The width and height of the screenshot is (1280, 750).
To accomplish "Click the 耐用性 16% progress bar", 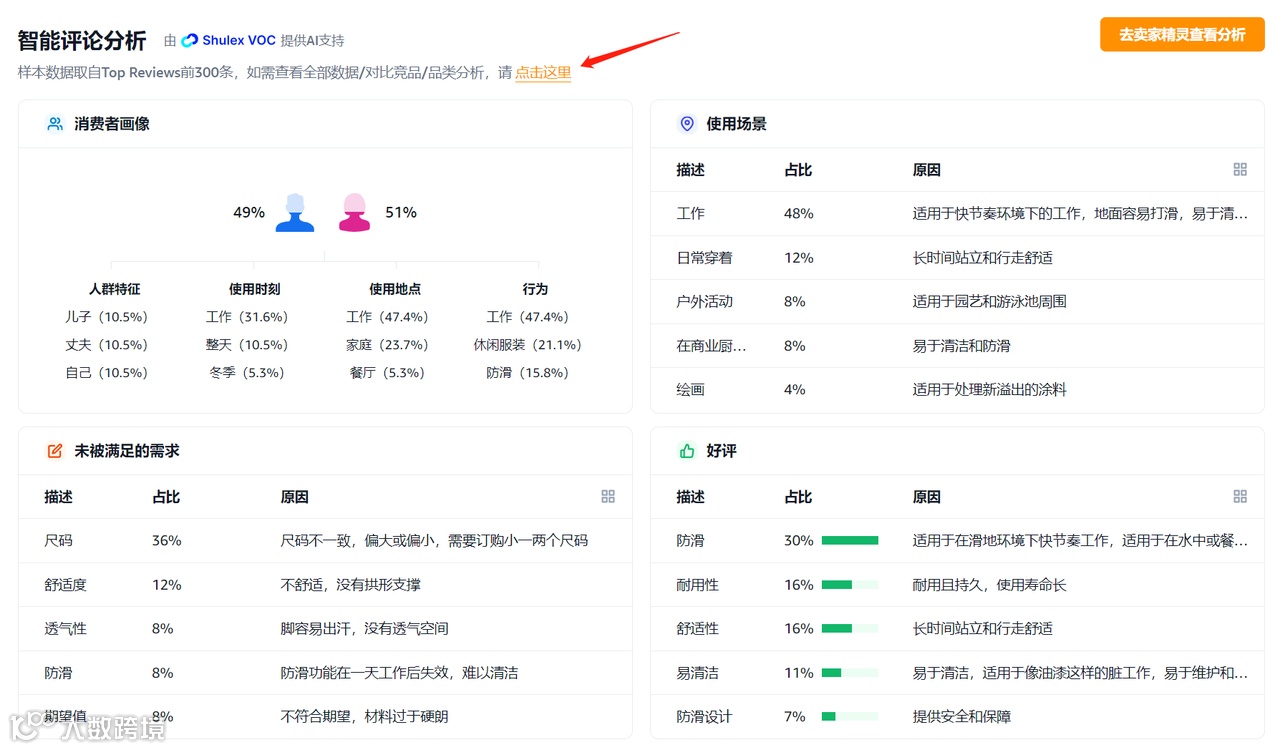I will [850, 584].
